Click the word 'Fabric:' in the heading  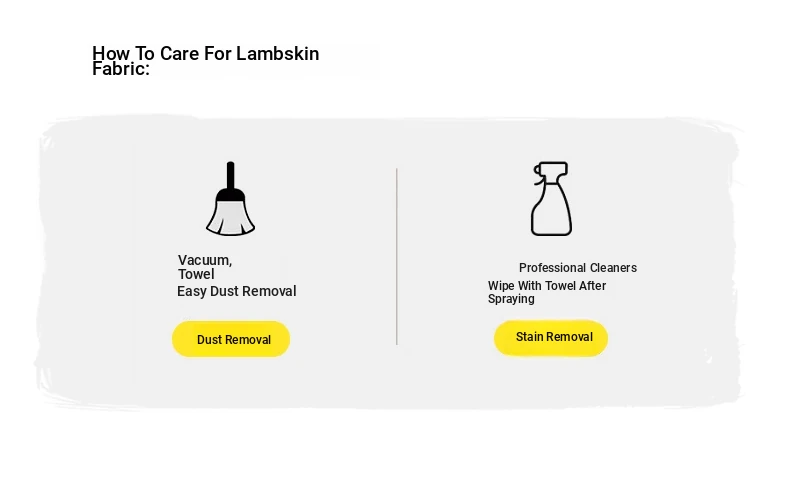coord(121,69)
